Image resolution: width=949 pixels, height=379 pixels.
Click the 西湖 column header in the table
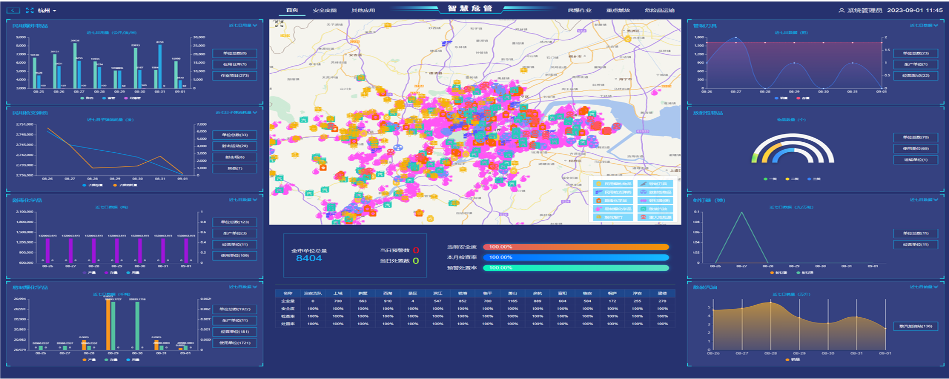pos(387,293)
